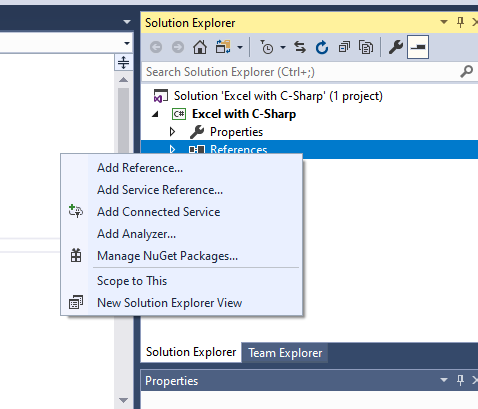Click the Home icon in Solution Explorer toolbar
The image size is (478, 409).
tap(200, 47)
